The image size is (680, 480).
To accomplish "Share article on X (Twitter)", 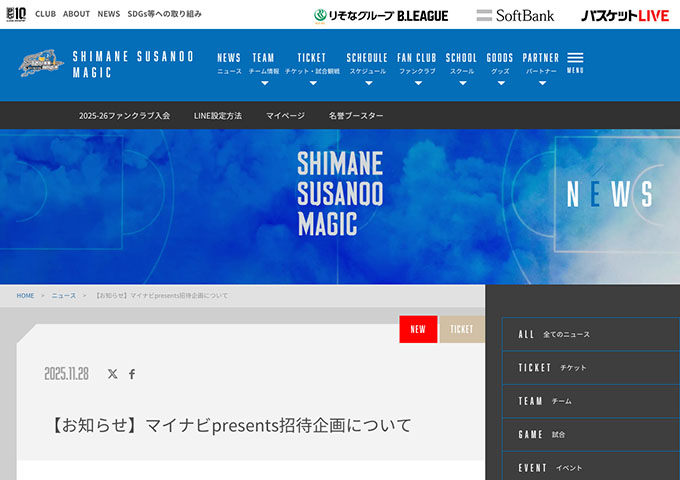I will coord(112,374).
